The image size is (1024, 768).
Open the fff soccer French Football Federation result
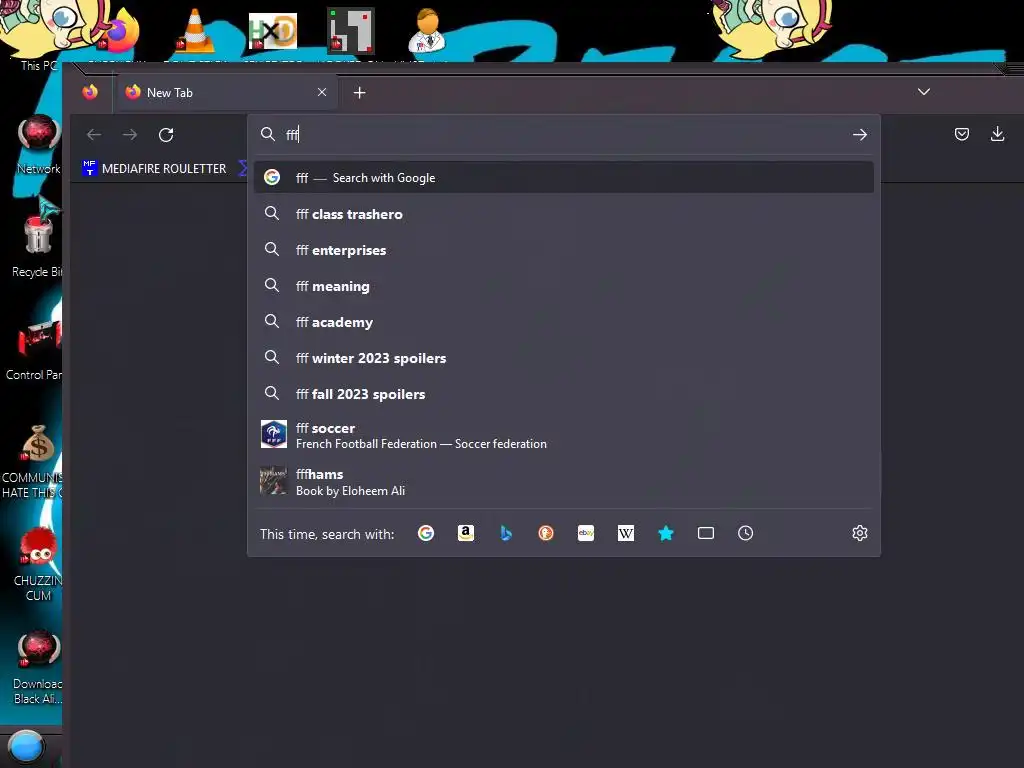563,435
